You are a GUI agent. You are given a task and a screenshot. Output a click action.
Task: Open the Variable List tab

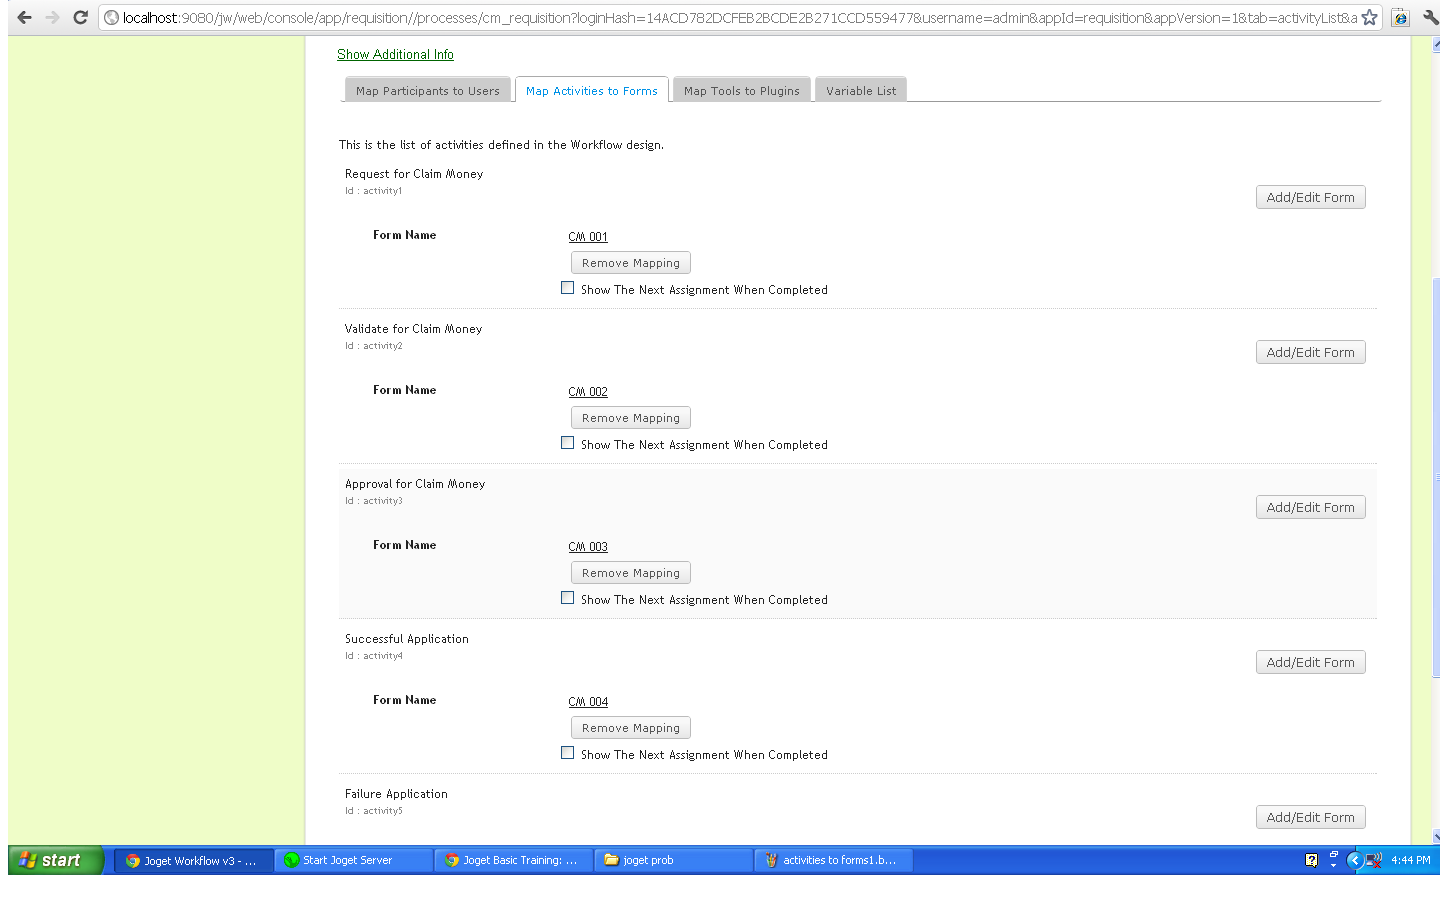pyautogui.click(x=861, y=90)
